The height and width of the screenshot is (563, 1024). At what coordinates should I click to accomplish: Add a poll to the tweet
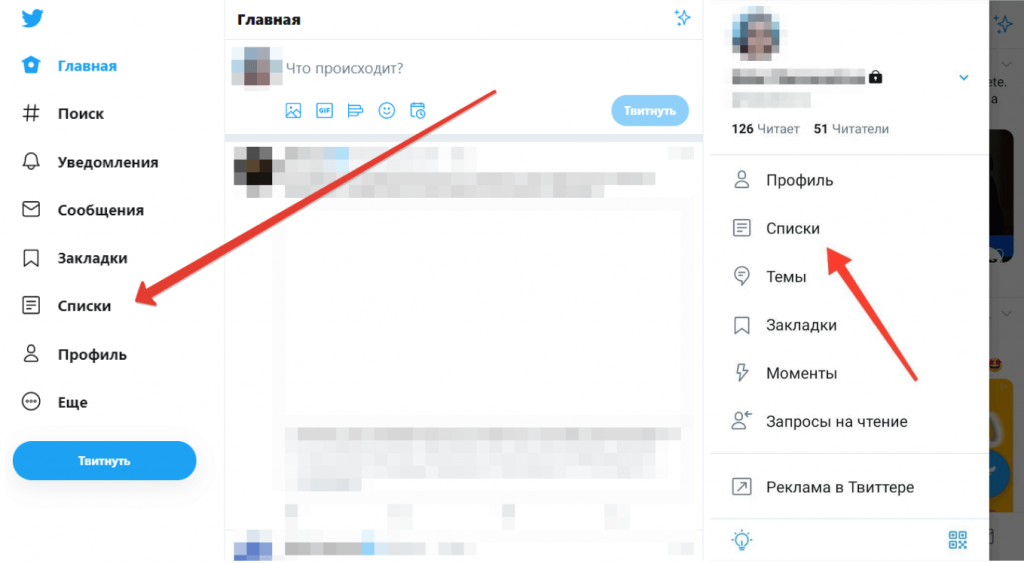tap(355, 110)
